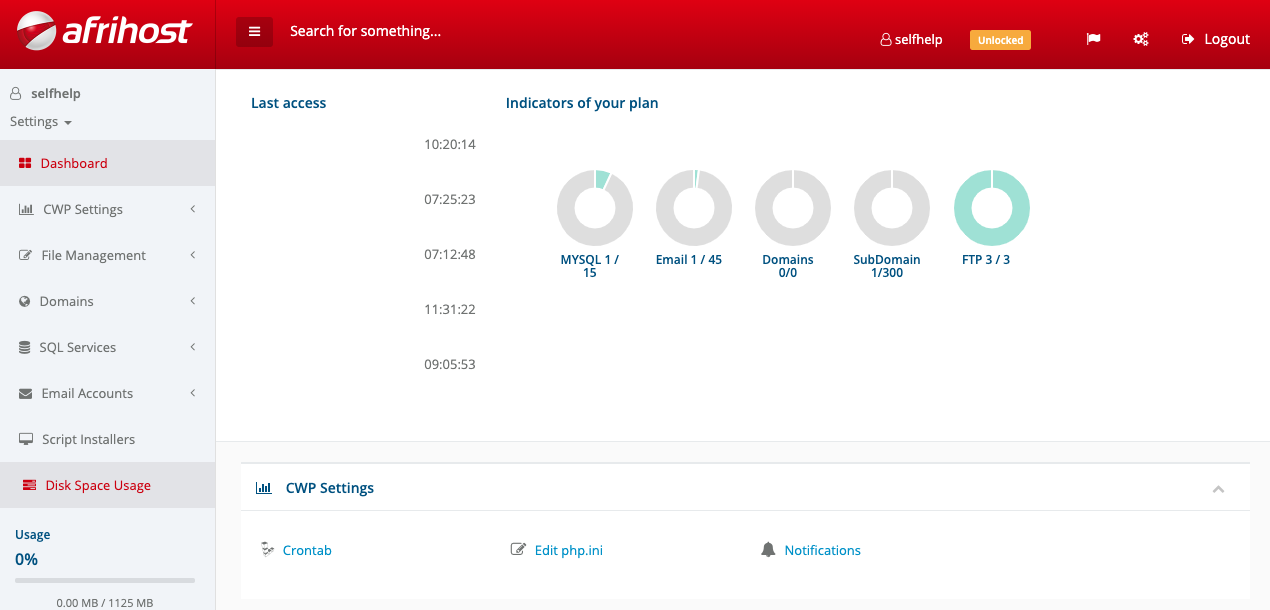Image resolution: width=1270 pixels, height=610 pixels.
Task: Click the Crontab icon
Action: [267, 549]
